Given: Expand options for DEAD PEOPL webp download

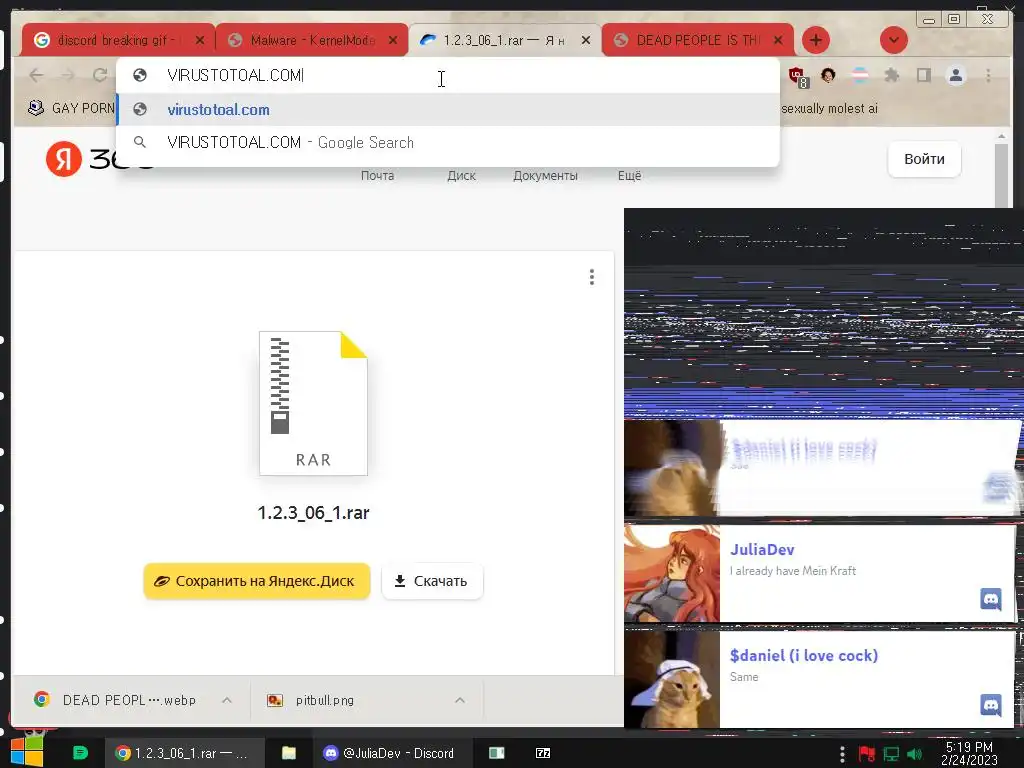Looking at the screenshot, I should 227,700.
